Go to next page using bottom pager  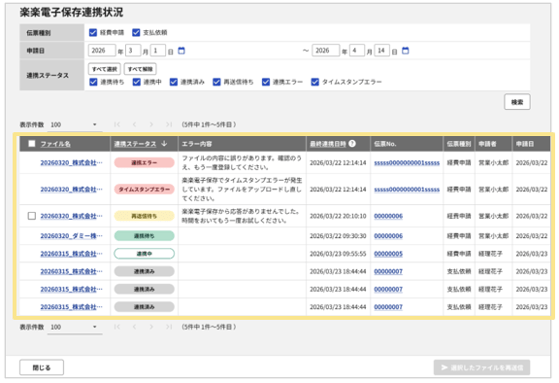(x=151, y=327)
